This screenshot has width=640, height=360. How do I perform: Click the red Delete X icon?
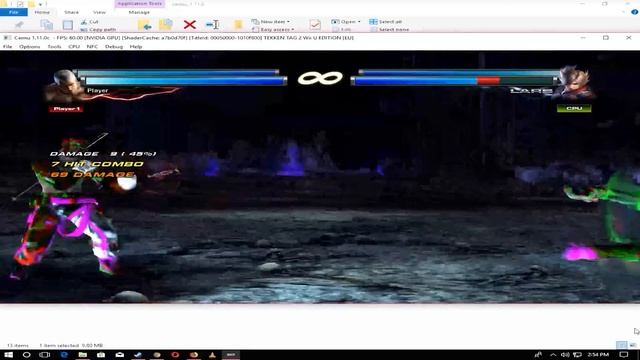click(189, 25)
